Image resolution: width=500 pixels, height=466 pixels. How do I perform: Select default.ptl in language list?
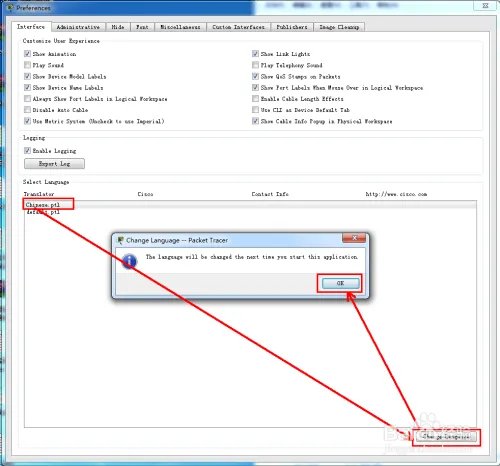tap(43, 212)
